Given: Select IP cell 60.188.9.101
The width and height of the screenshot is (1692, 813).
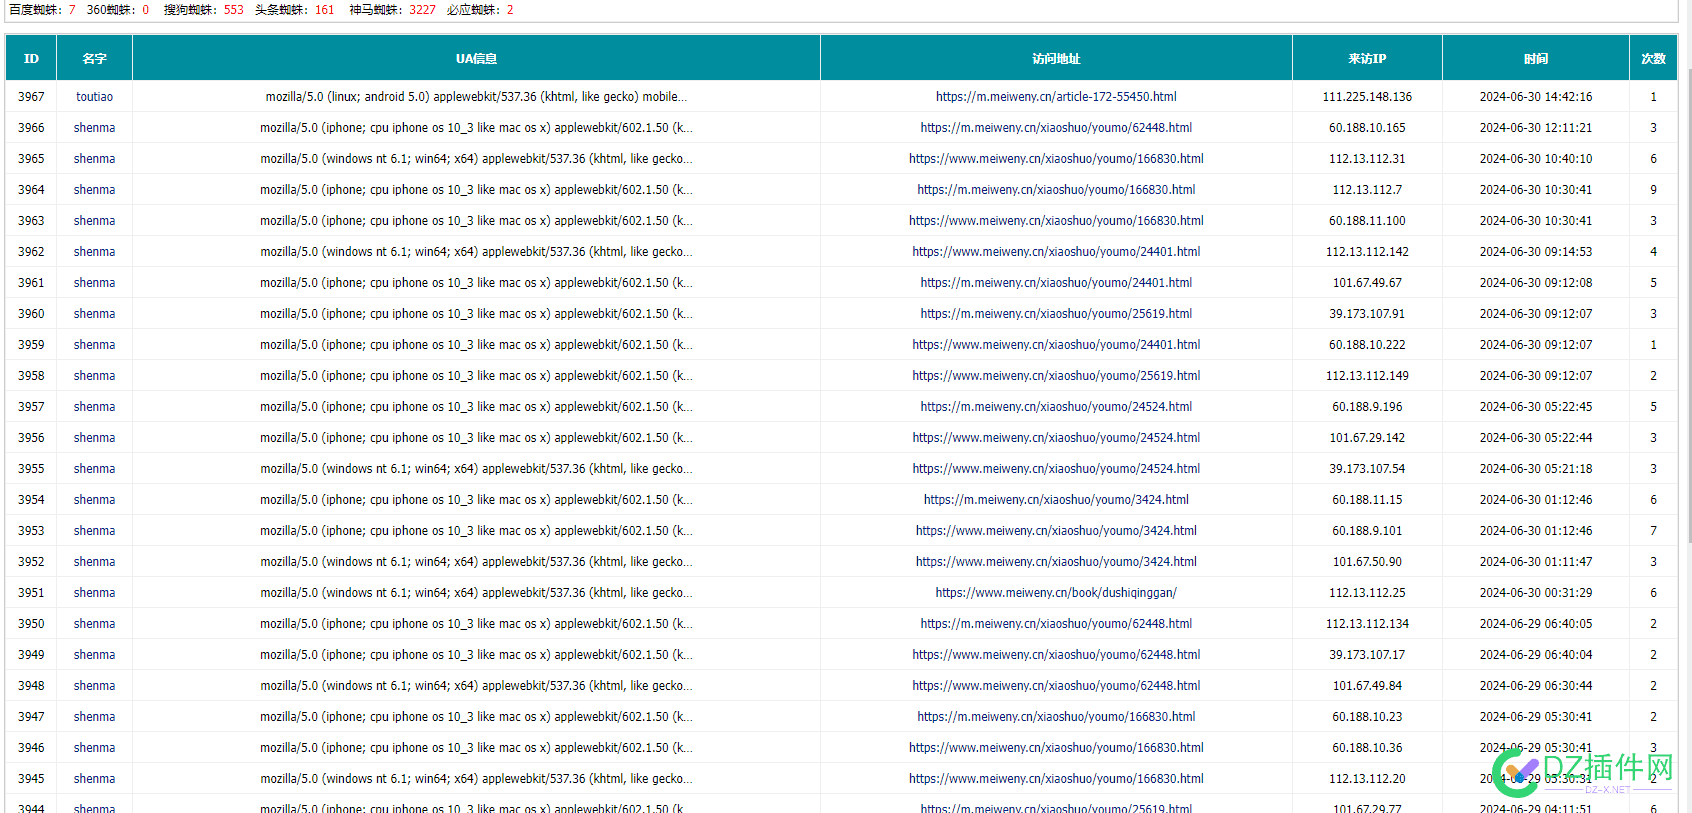Looking at the screenshot, I should point(1367,531).
